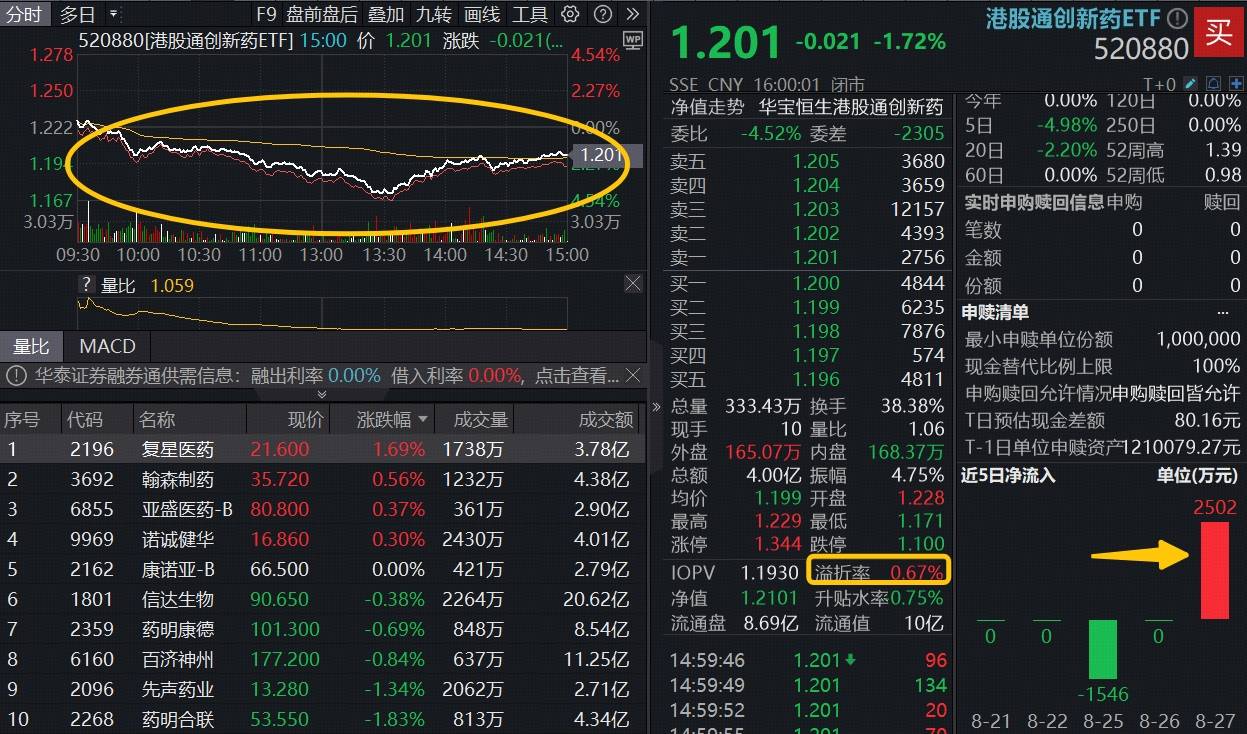
Task: Click the info icon beside 港股通创新药ETF title
Action: point(1177,18)
